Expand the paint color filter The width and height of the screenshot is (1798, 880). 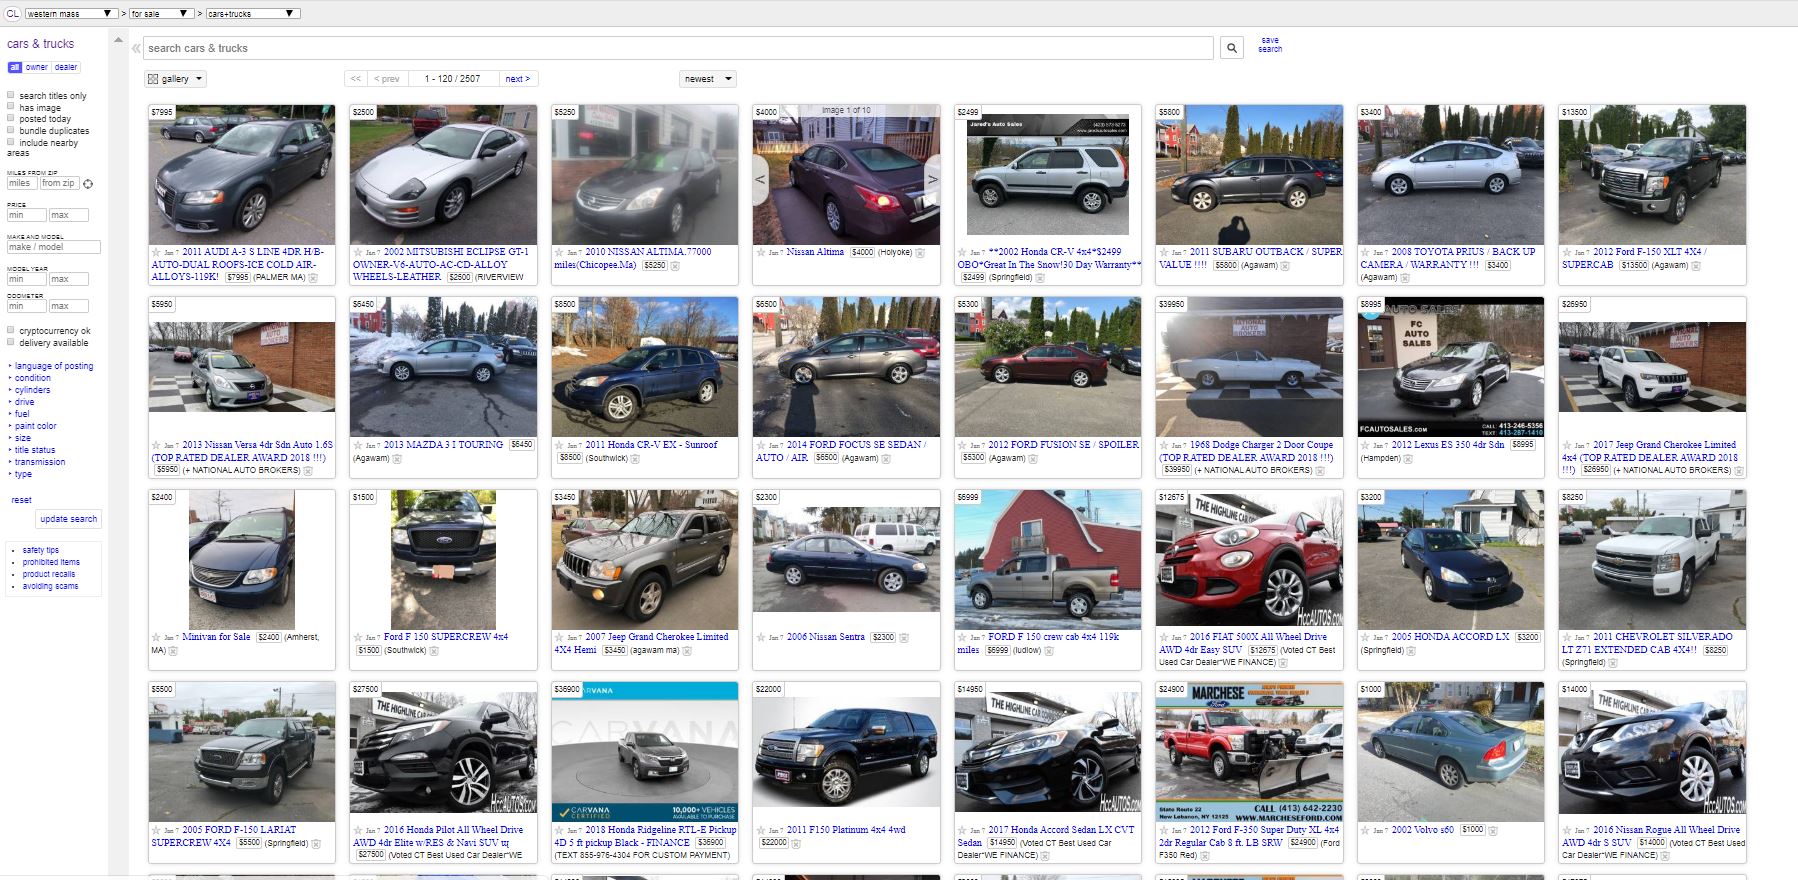click(x=35, y=426)
